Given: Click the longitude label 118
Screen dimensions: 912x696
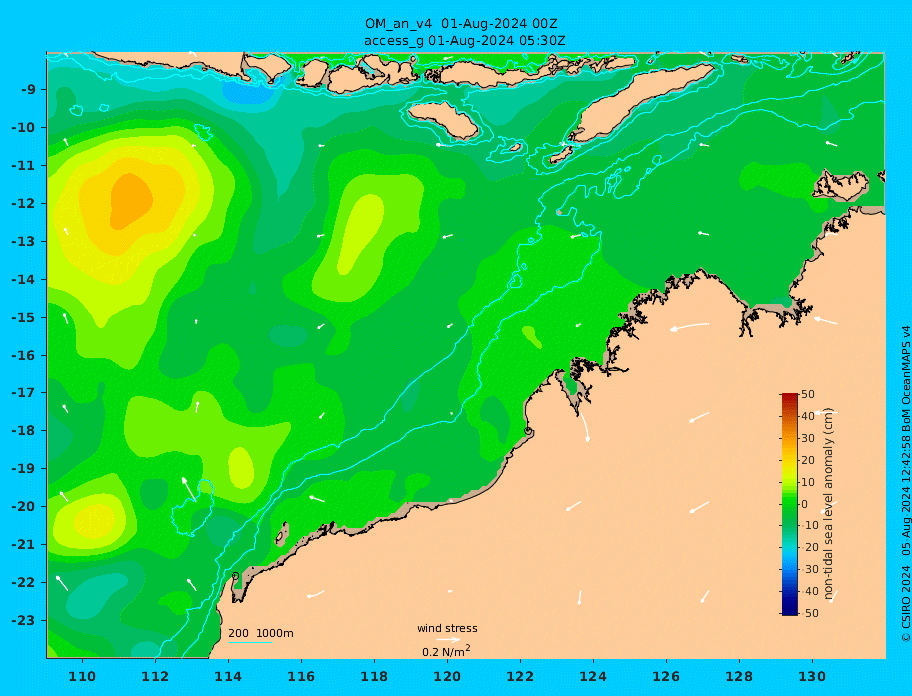Looking at the screenshot, I should (374, 676).
